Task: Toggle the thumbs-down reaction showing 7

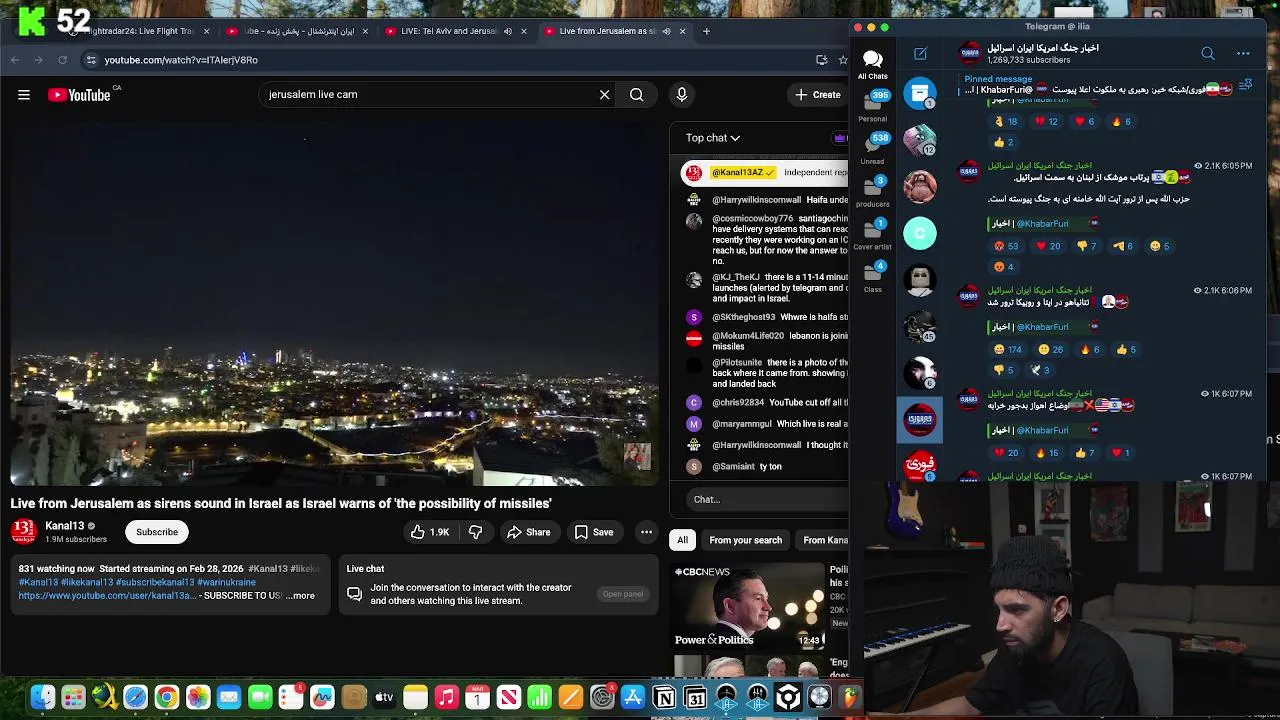Action: (1088, 246)
